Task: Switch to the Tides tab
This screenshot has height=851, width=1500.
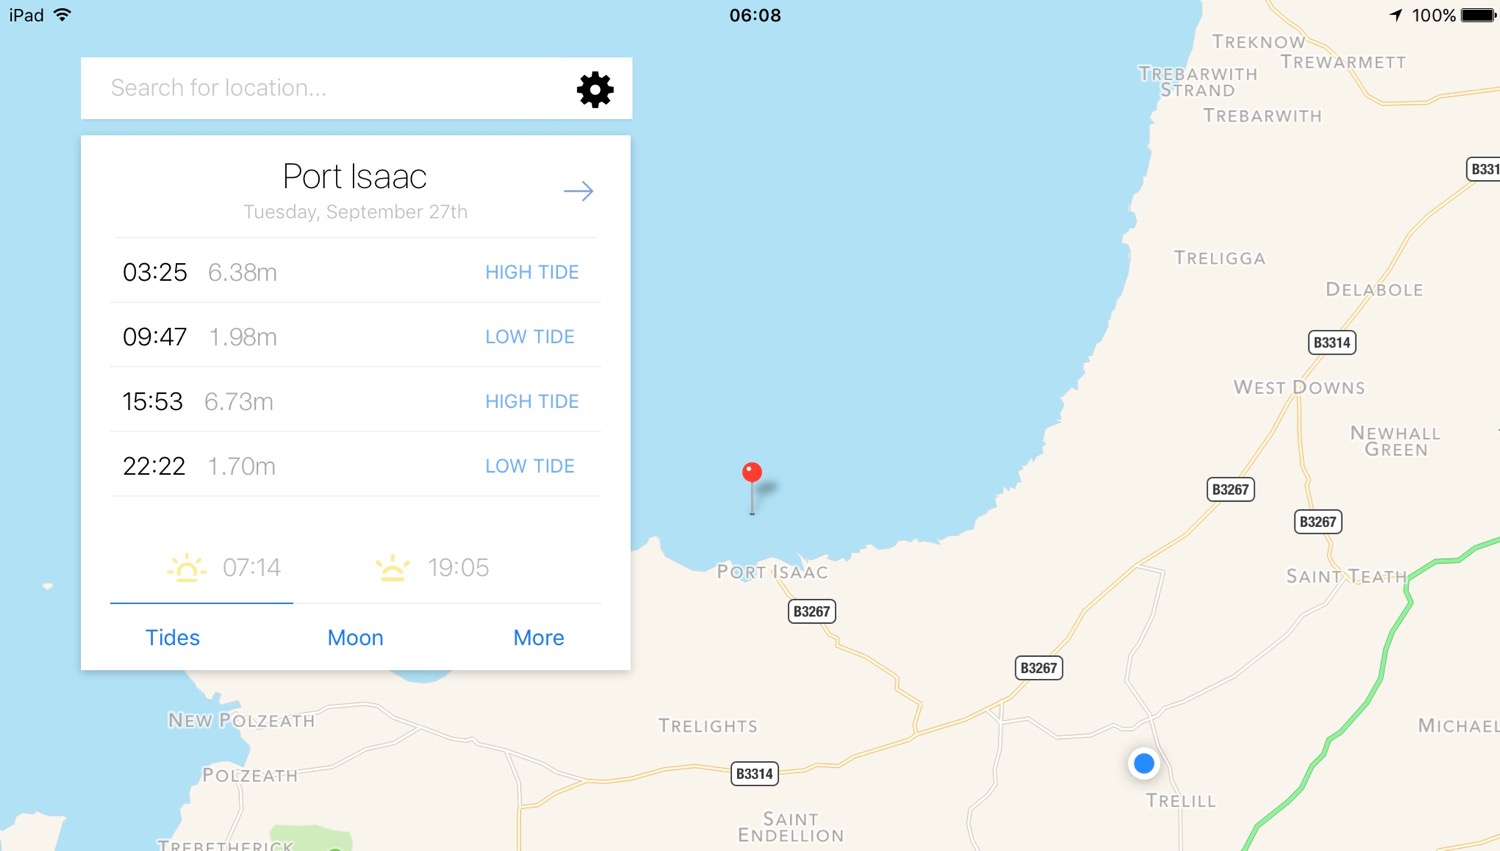Action: [x=172, y=637]
